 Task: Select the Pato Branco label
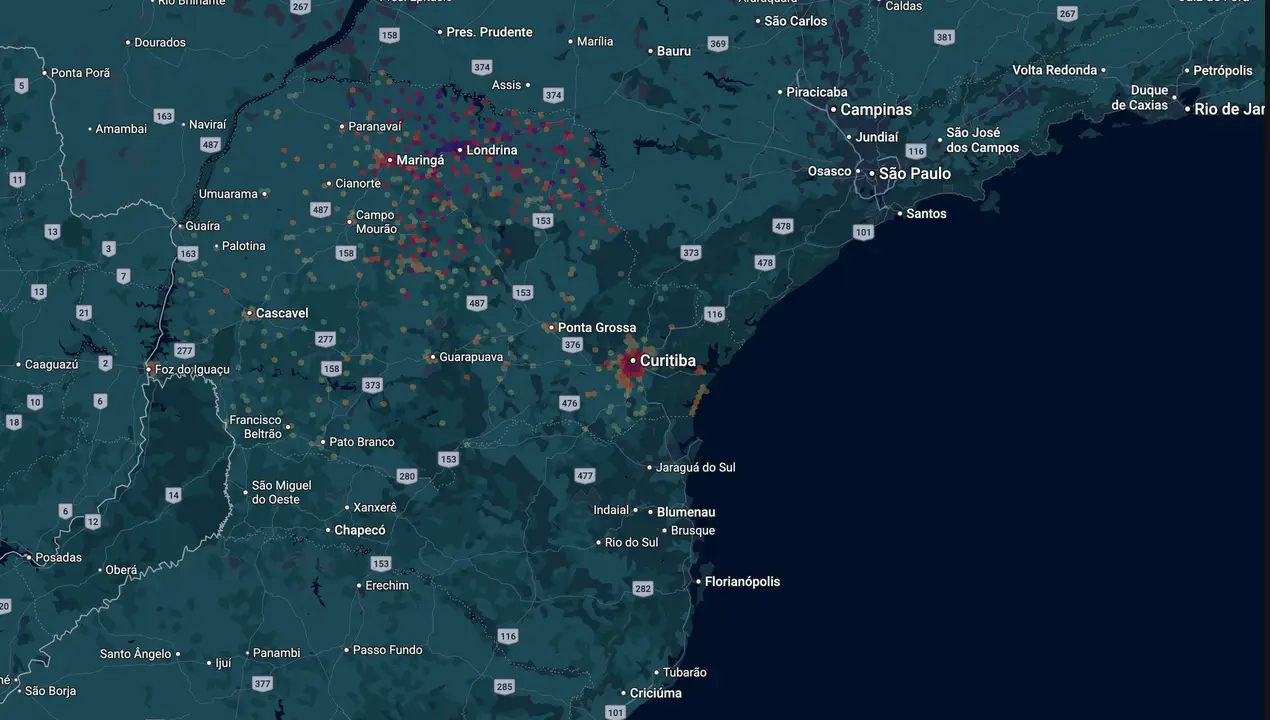pyautogui.click(x=362, y=442)
